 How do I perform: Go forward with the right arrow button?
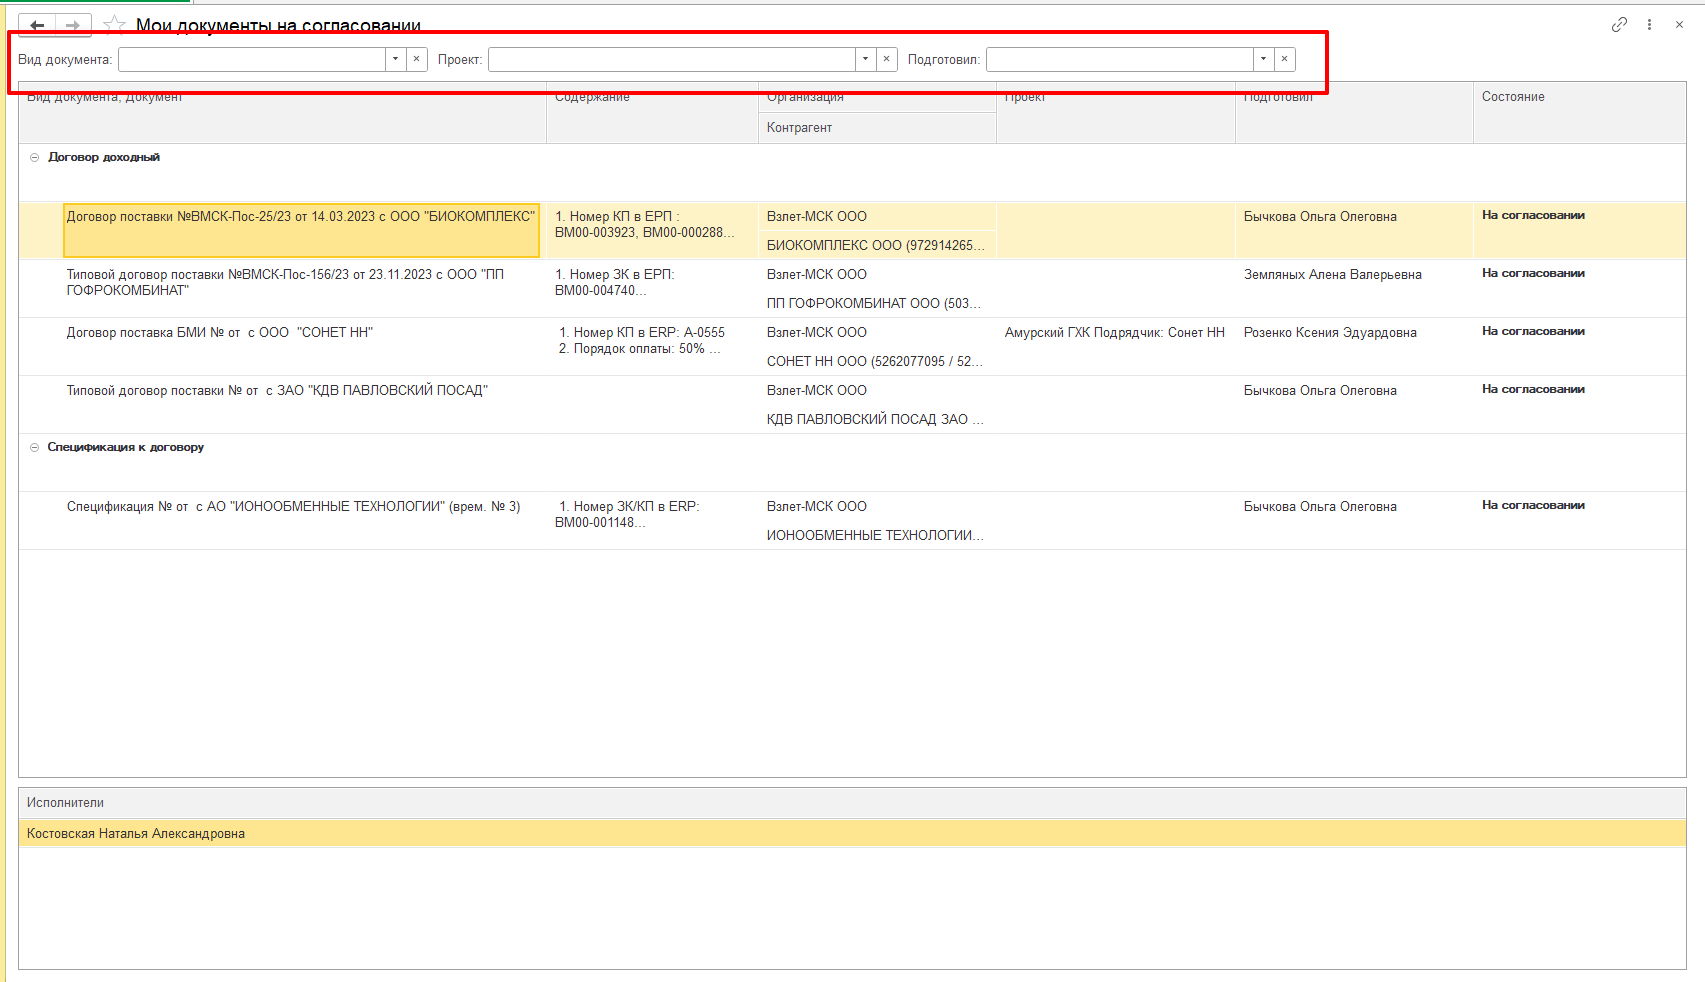coord(73,25)
